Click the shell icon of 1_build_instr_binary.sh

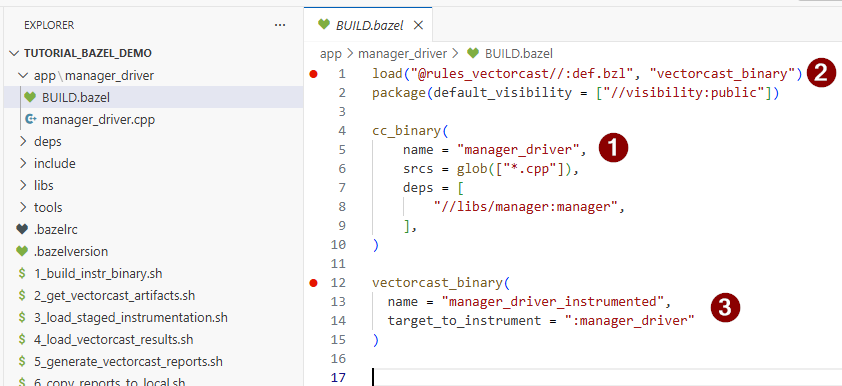coord(22,273)
